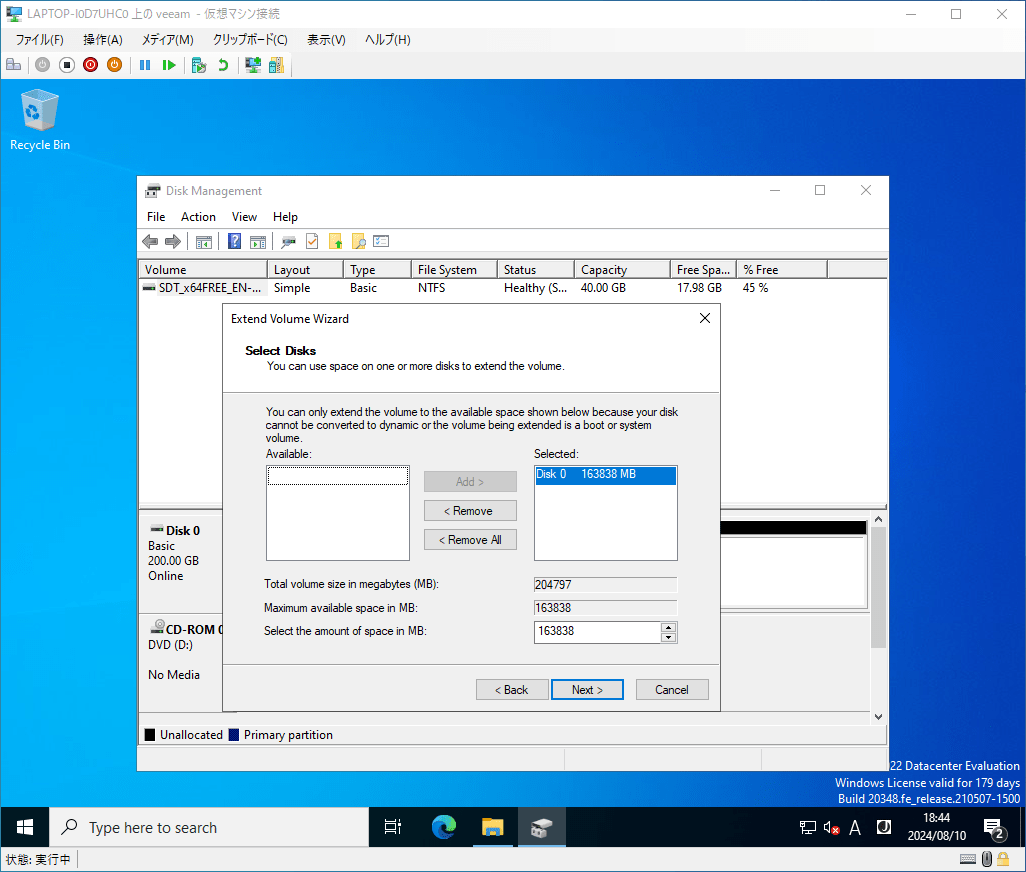This screenshot has width=1026, height=872.
Task: Click the amount of space in MB field
Action: coord(597,631)
